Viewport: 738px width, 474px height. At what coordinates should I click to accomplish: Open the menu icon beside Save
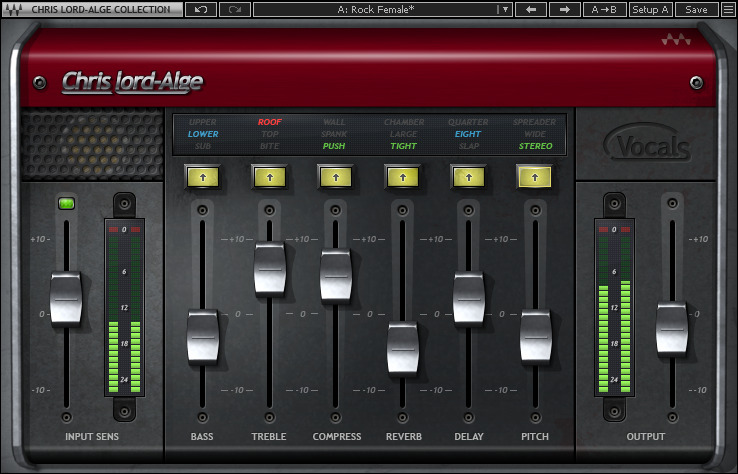[x=729, y=9]
